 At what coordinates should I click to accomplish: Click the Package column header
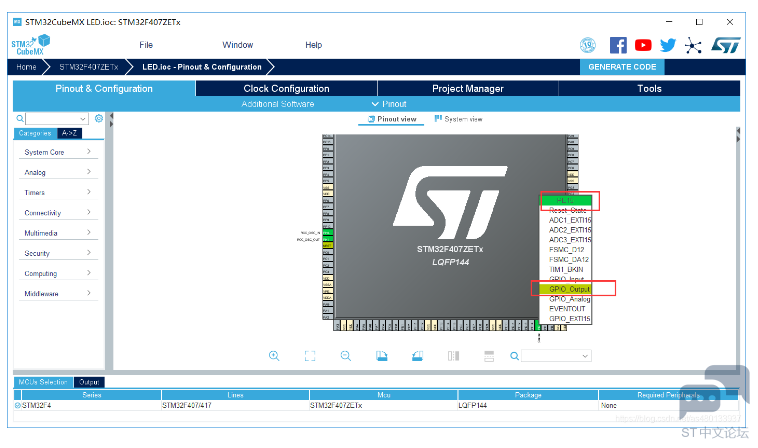click(x=528, y=395)
